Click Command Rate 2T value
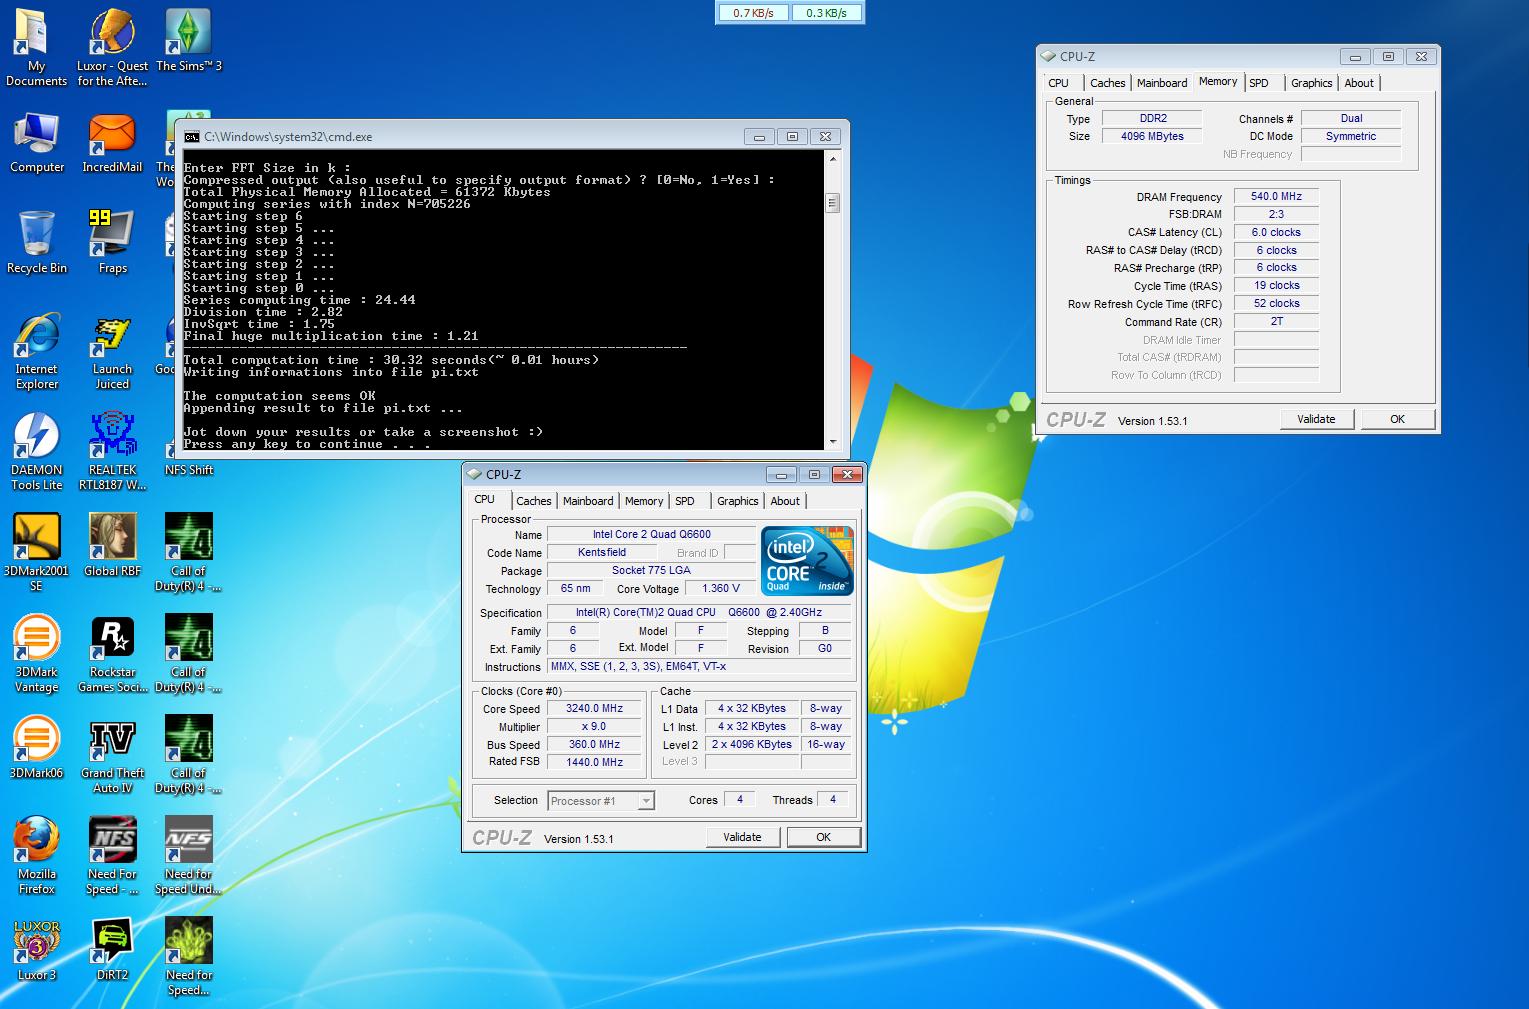The height and width of the screenshot is (1009, 1529). click(x=1276, y=321)
